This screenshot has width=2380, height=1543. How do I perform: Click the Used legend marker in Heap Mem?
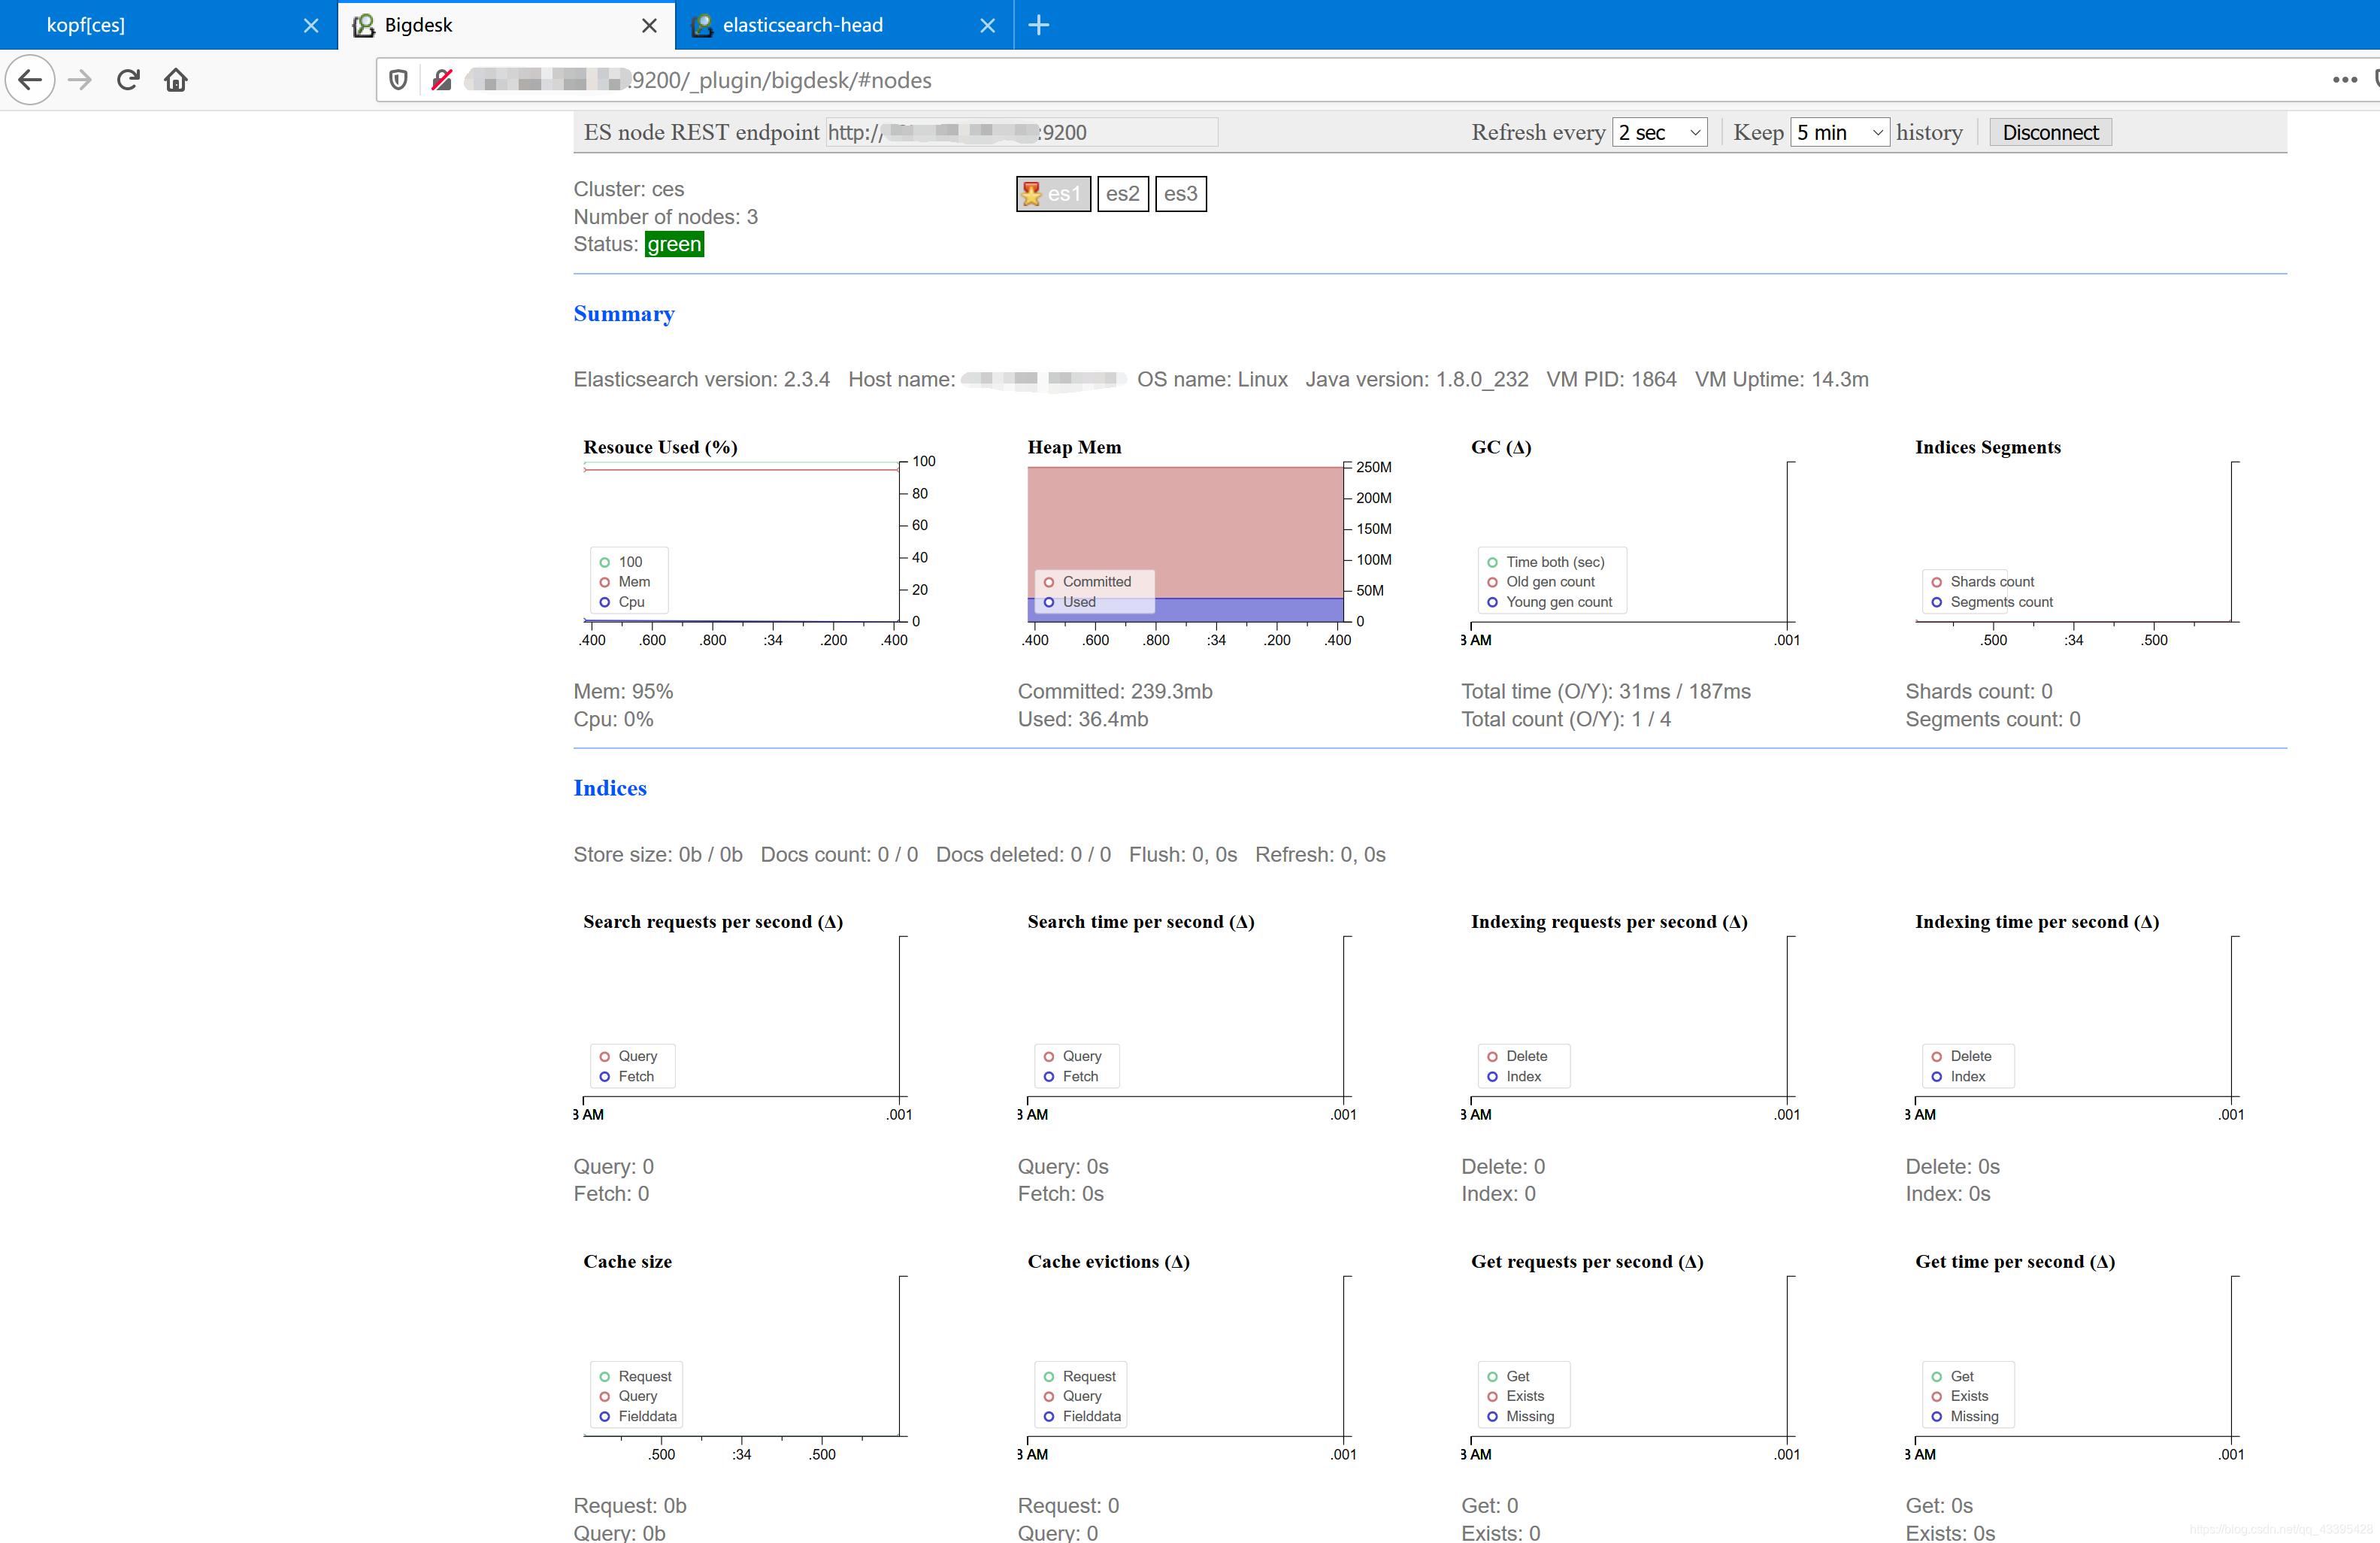1048,602
